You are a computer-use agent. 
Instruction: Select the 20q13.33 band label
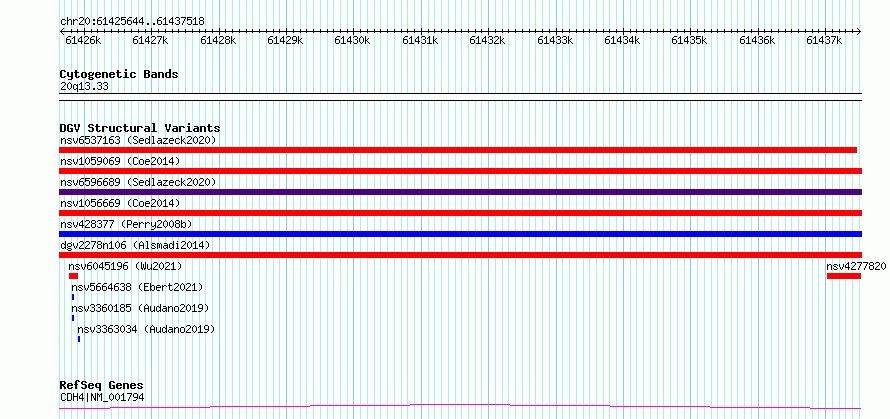pyautogui.click(x=84, y=87)
